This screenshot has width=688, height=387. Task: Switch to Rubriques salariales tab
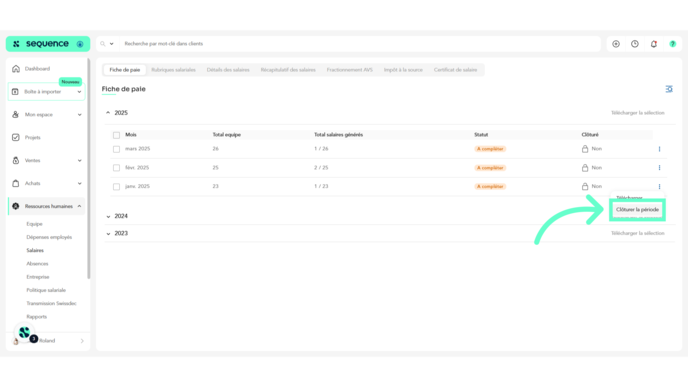pos(173,70)
